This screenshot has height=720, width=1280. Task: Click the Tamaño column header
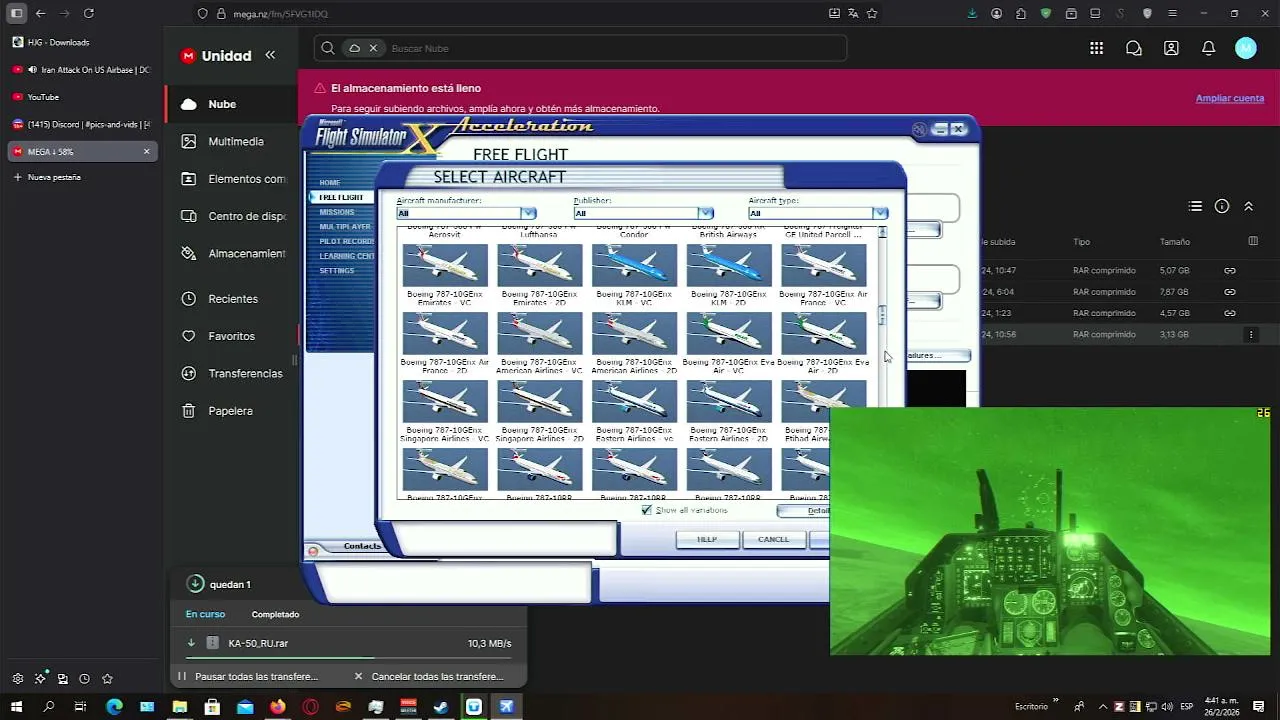1175,242
